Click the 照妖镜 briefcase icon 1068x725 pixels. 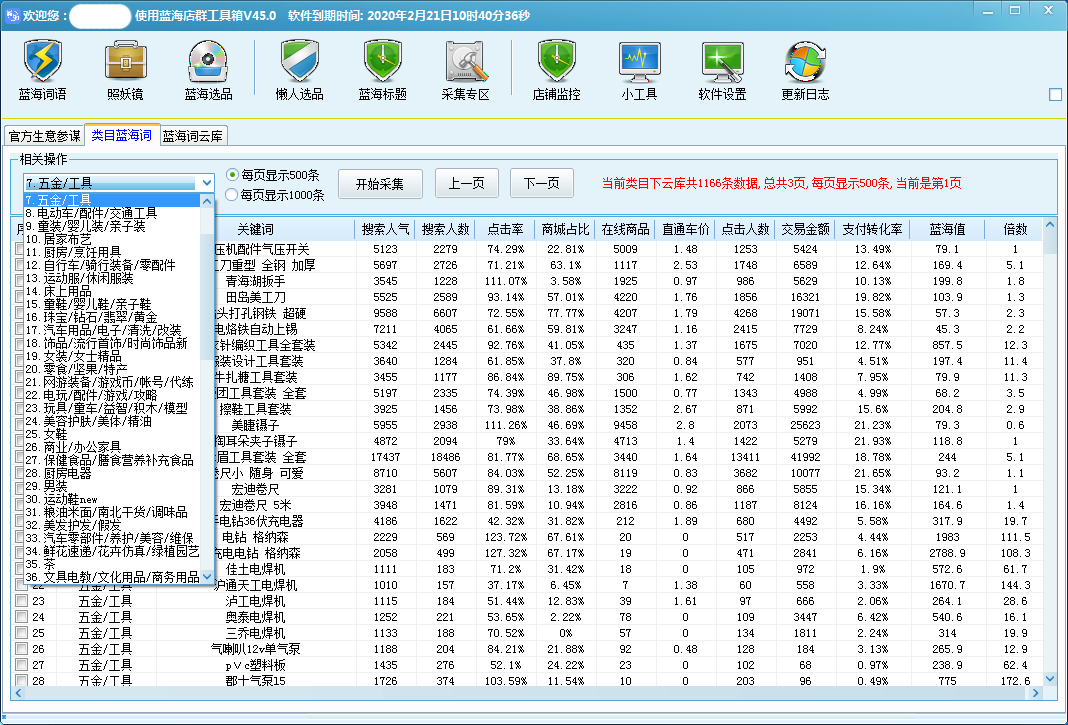(125, 70)
